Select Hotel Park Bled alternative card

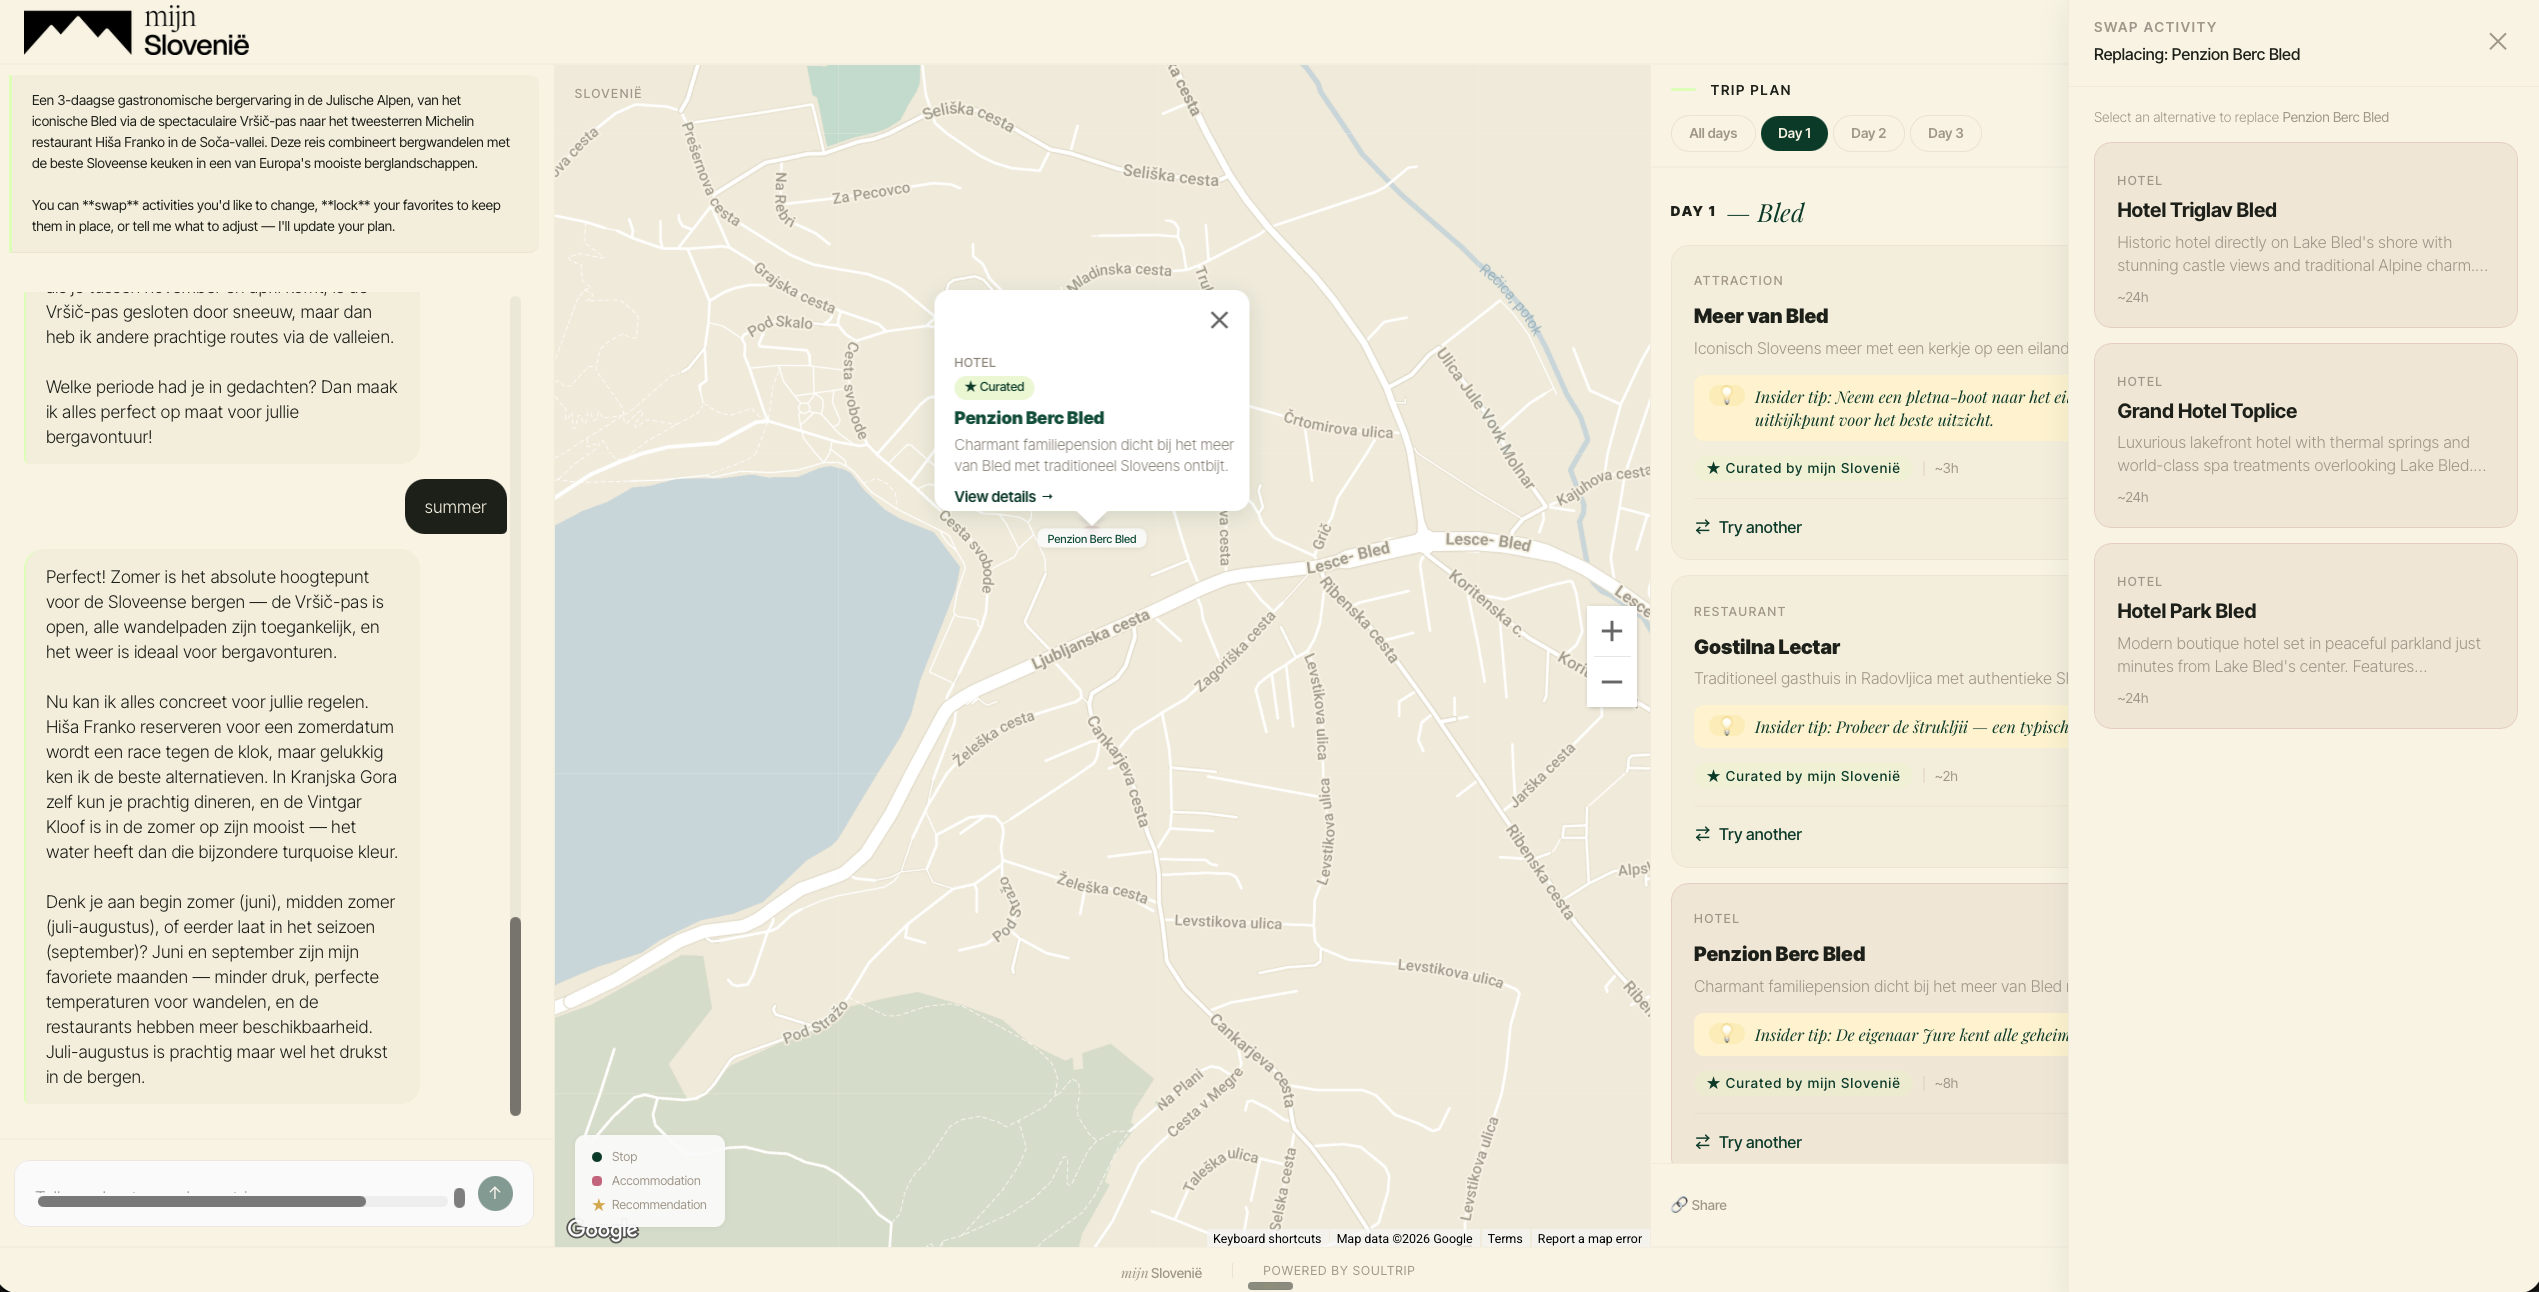click(x=2305, y=636)
